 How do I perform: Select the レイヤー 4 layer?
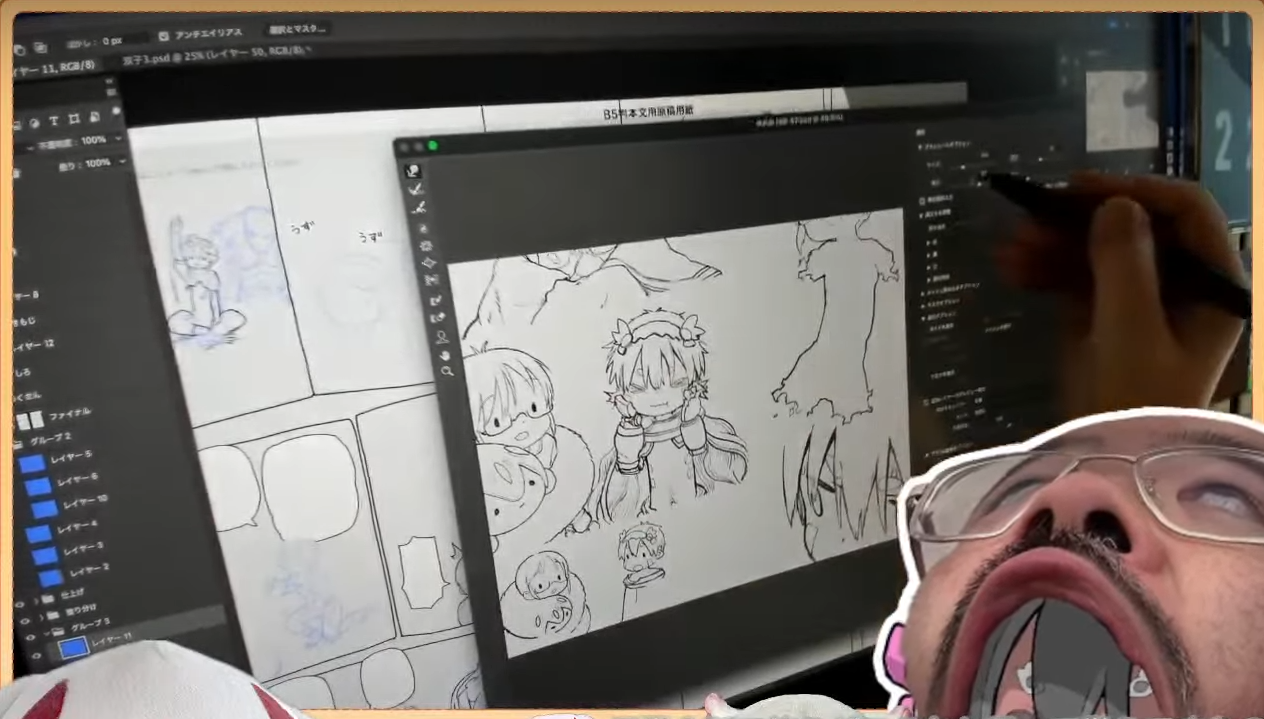pyautogui.click(x=78, y=526)
